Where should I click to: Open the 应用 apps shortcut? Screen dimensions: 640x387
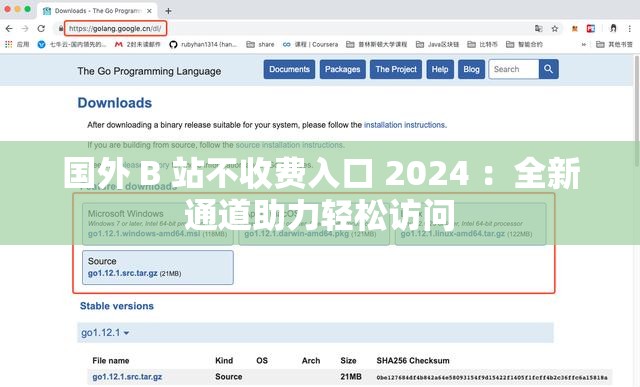(17, 44)
